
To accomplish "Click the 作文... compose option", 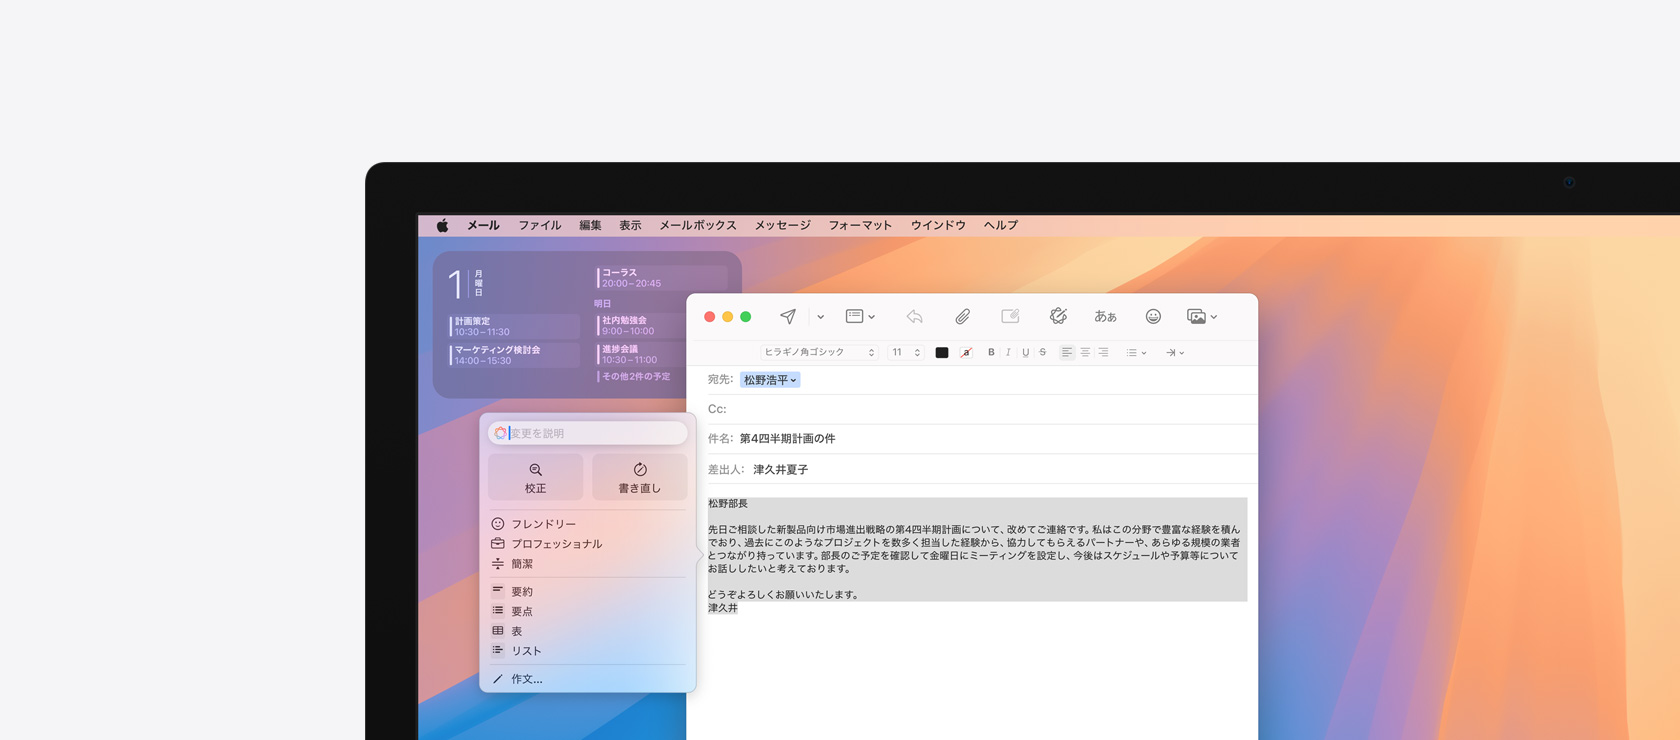I will pyautogui.click(x=526, y=679).
